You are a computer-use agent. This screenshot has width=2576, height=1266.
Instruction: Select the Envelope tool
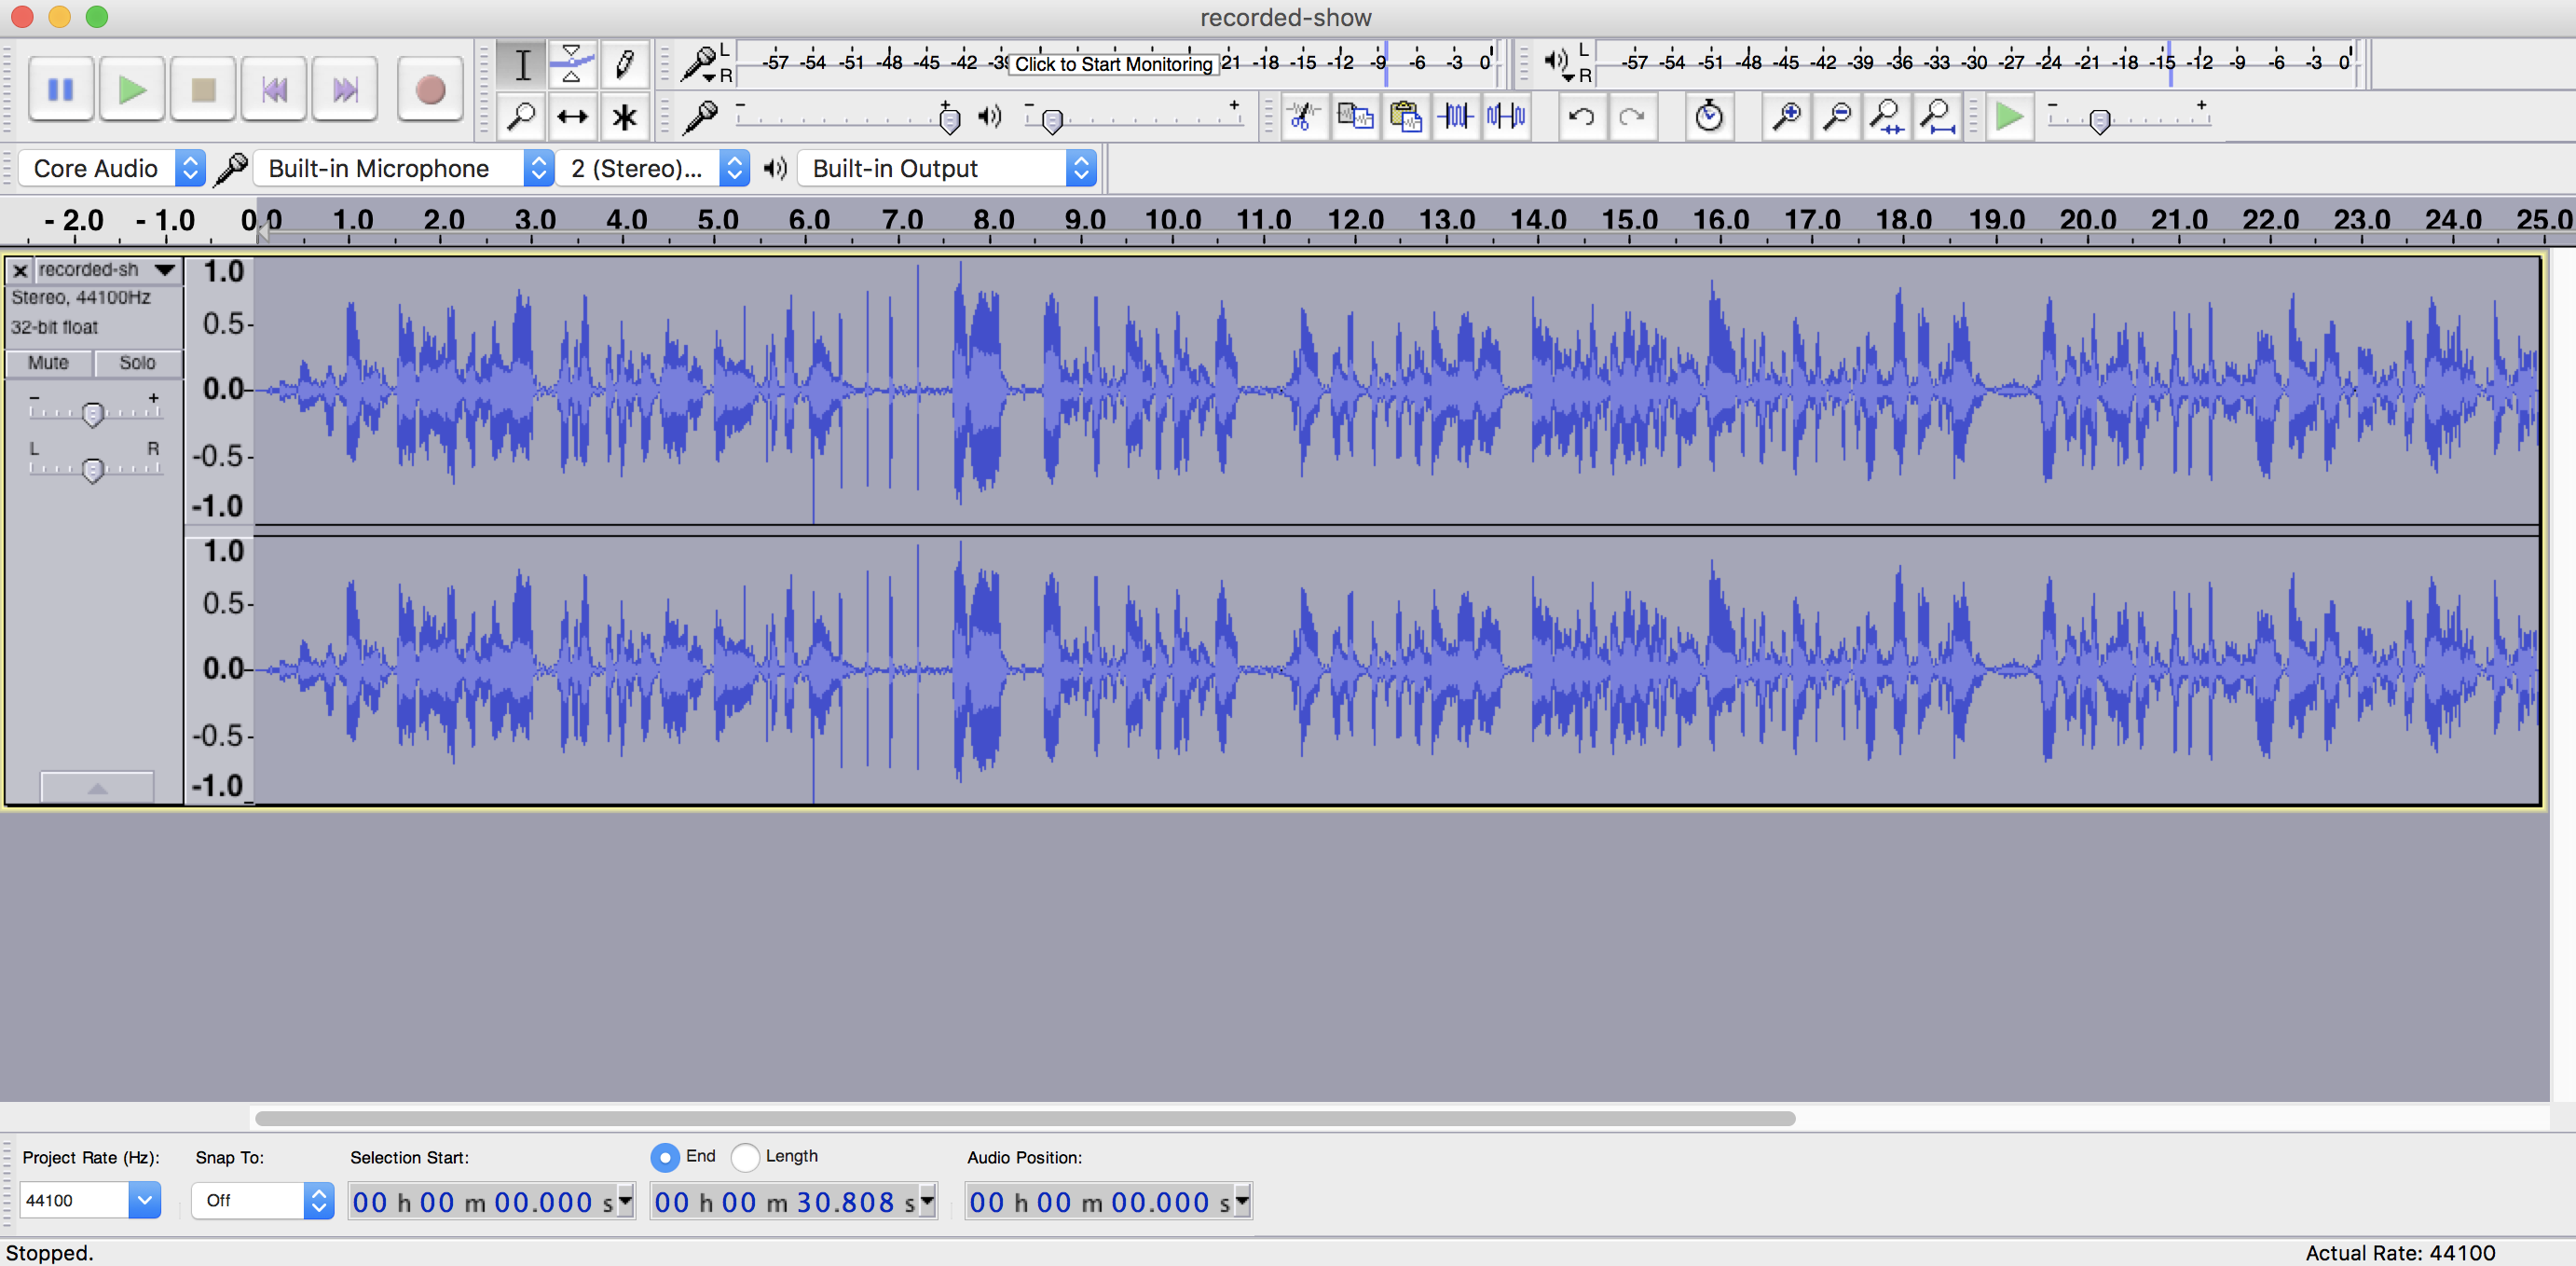572,65
